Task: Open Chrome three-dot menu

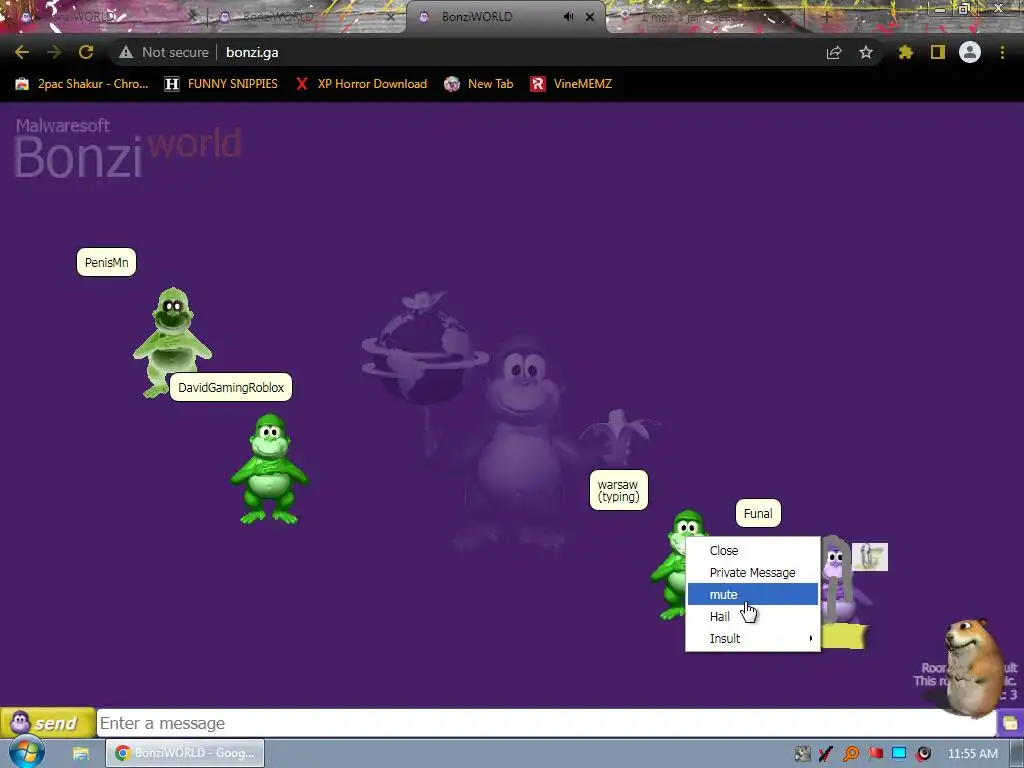Action: pos(1002,52)
